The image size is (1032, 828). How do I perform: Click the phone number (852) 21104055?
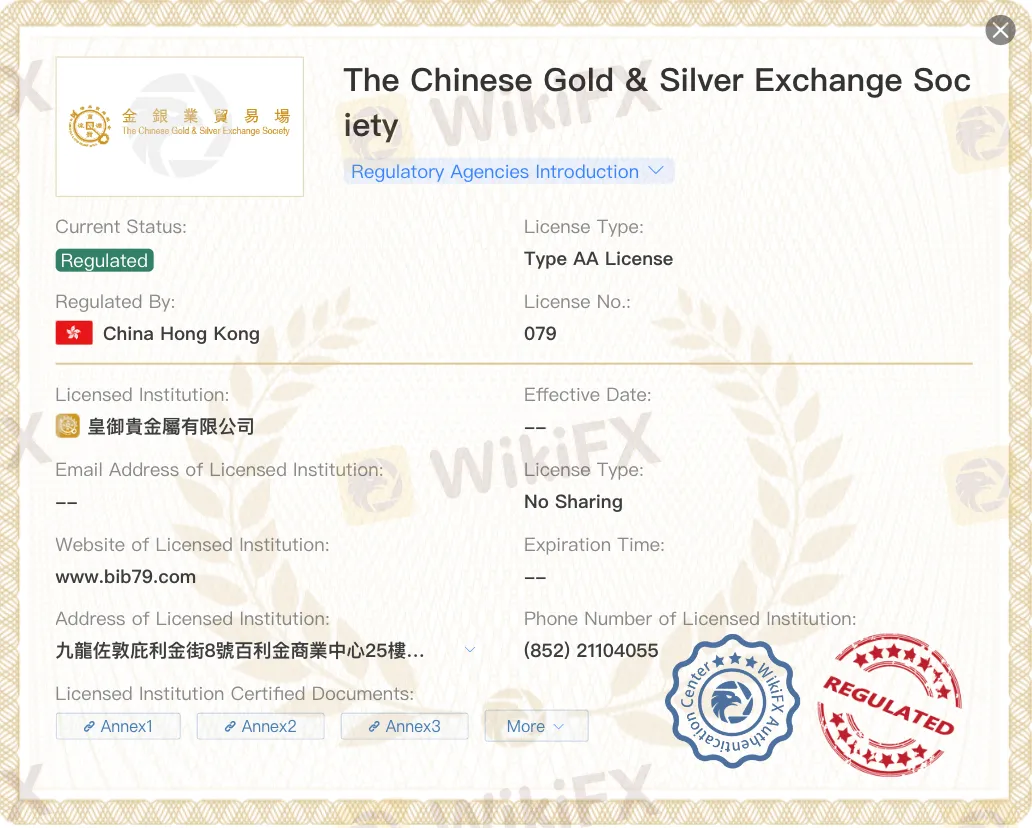[589, 650]
